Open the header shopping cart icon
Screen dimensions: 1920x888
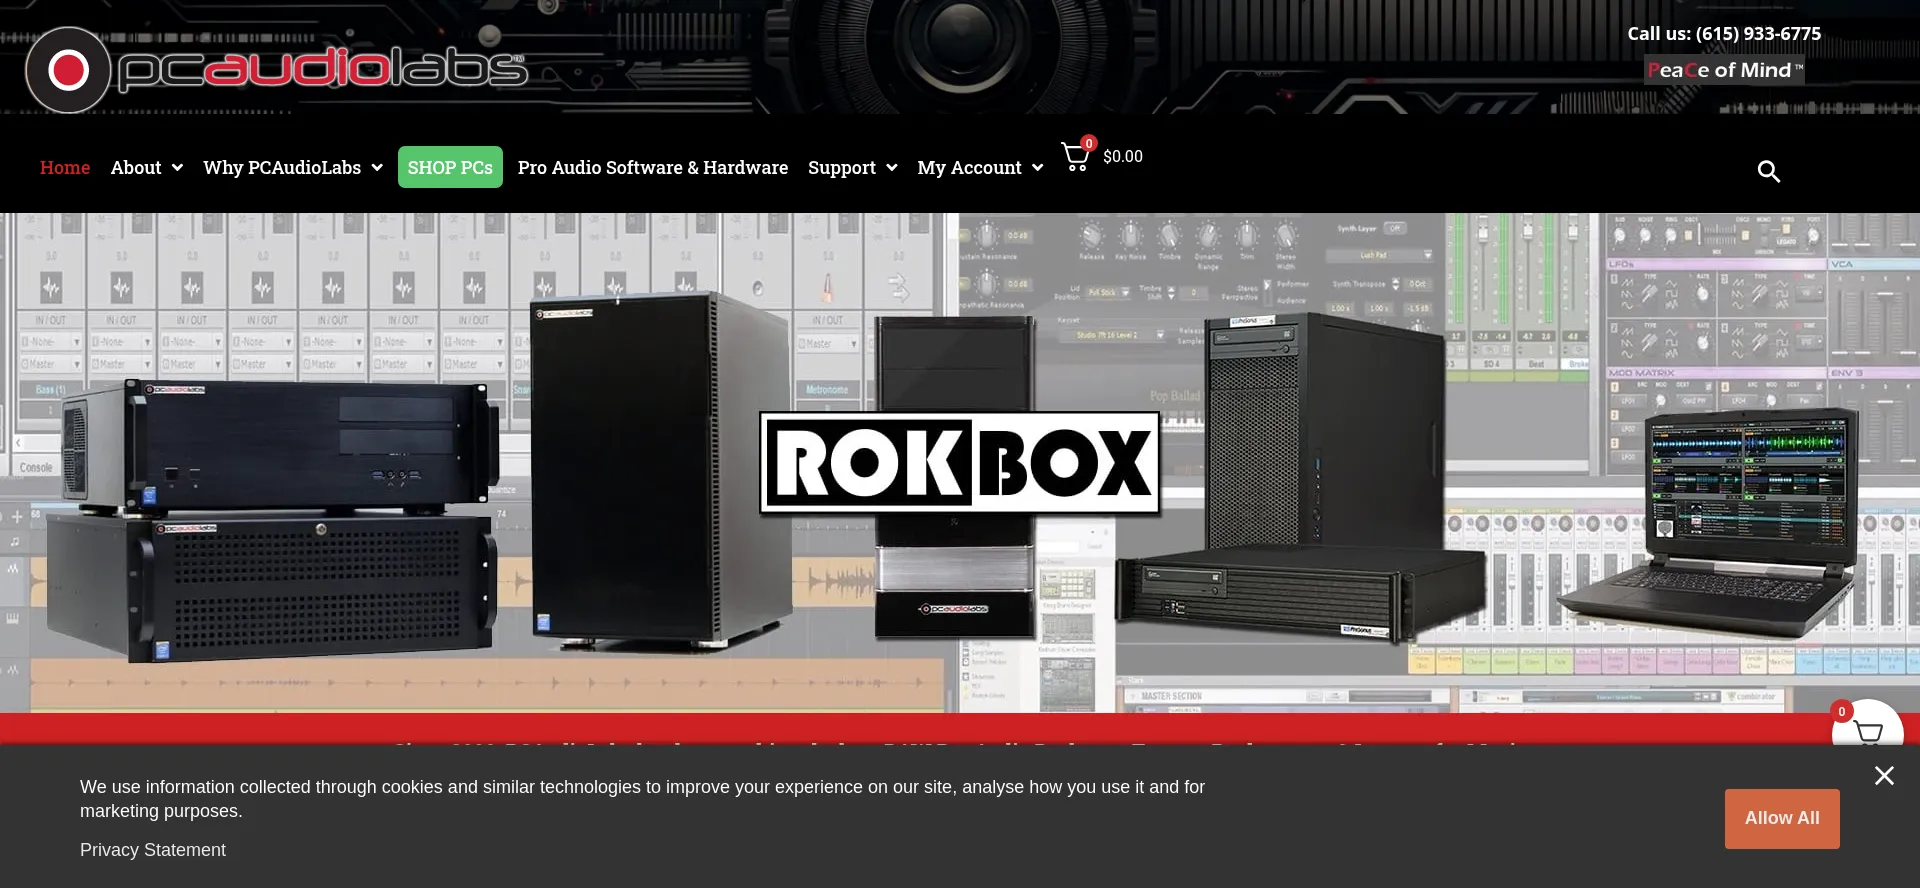tap(1077, 156)
